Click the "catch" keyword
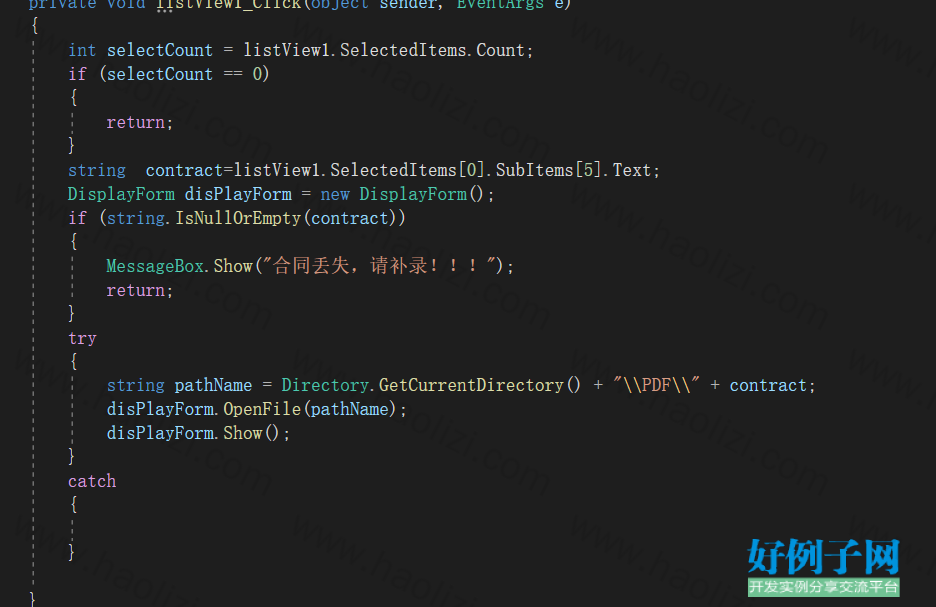 [x=92, y=481]
